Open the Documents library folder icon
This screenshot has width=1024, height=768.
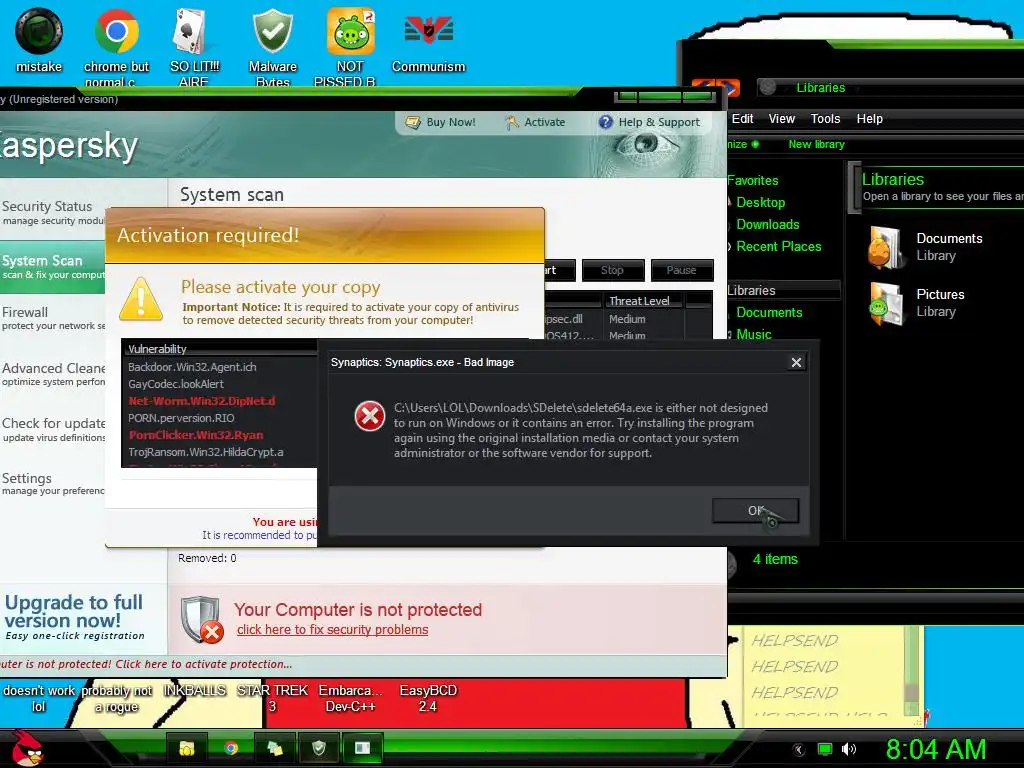(886, 247)
